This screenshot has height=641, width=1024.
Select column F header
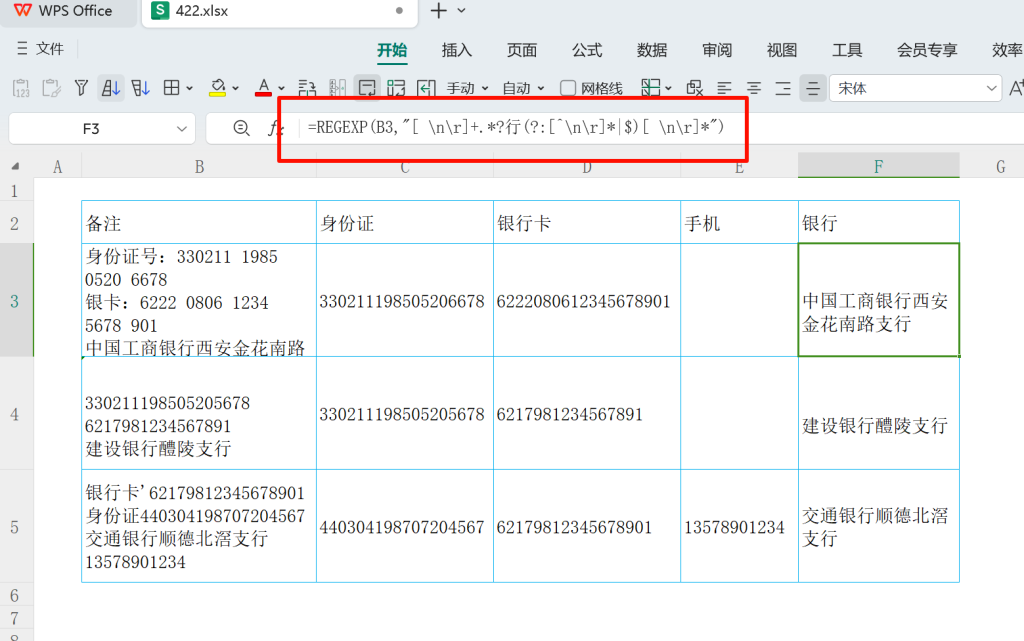(x=878, y=166)
